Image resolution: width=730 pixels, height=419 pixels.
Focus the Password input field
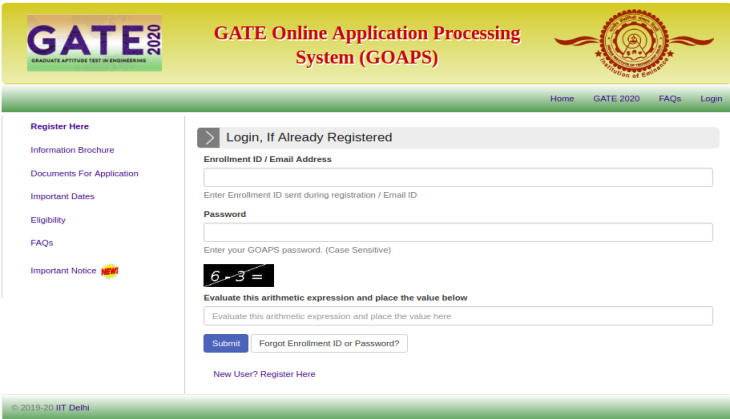pos(458,232)
